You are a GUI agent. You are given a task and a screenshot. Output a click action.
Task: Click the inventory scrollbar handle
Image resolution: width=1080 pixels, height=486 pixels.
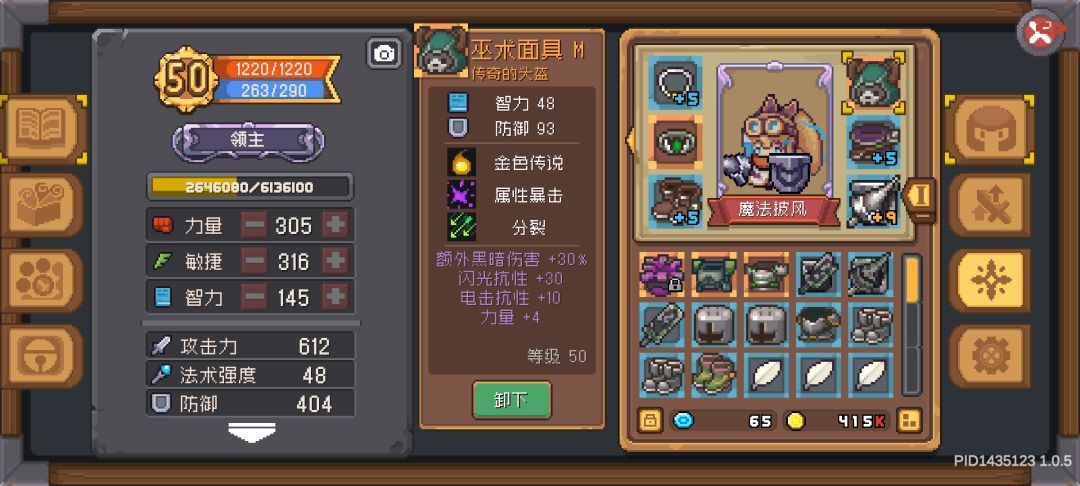click(x=912, y=279)
